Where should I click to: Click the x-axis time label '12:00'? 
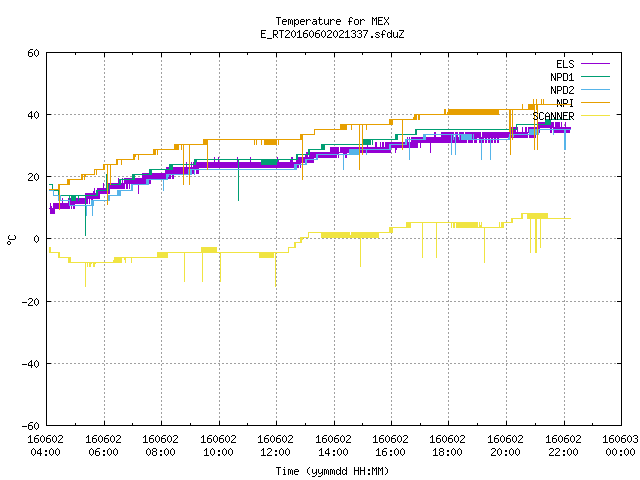pos(276,452)
